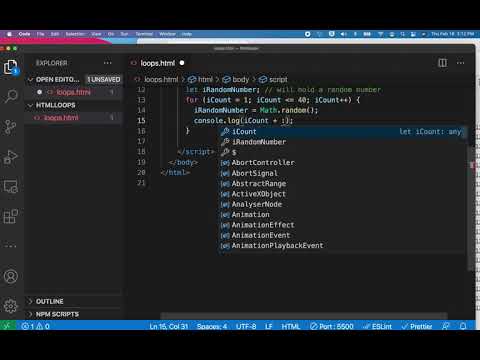The width and height of the screenshot is (480, 360).
Task: Choose AnimationPlaybackEvent from suggestions
Action: tap(342, 245)
